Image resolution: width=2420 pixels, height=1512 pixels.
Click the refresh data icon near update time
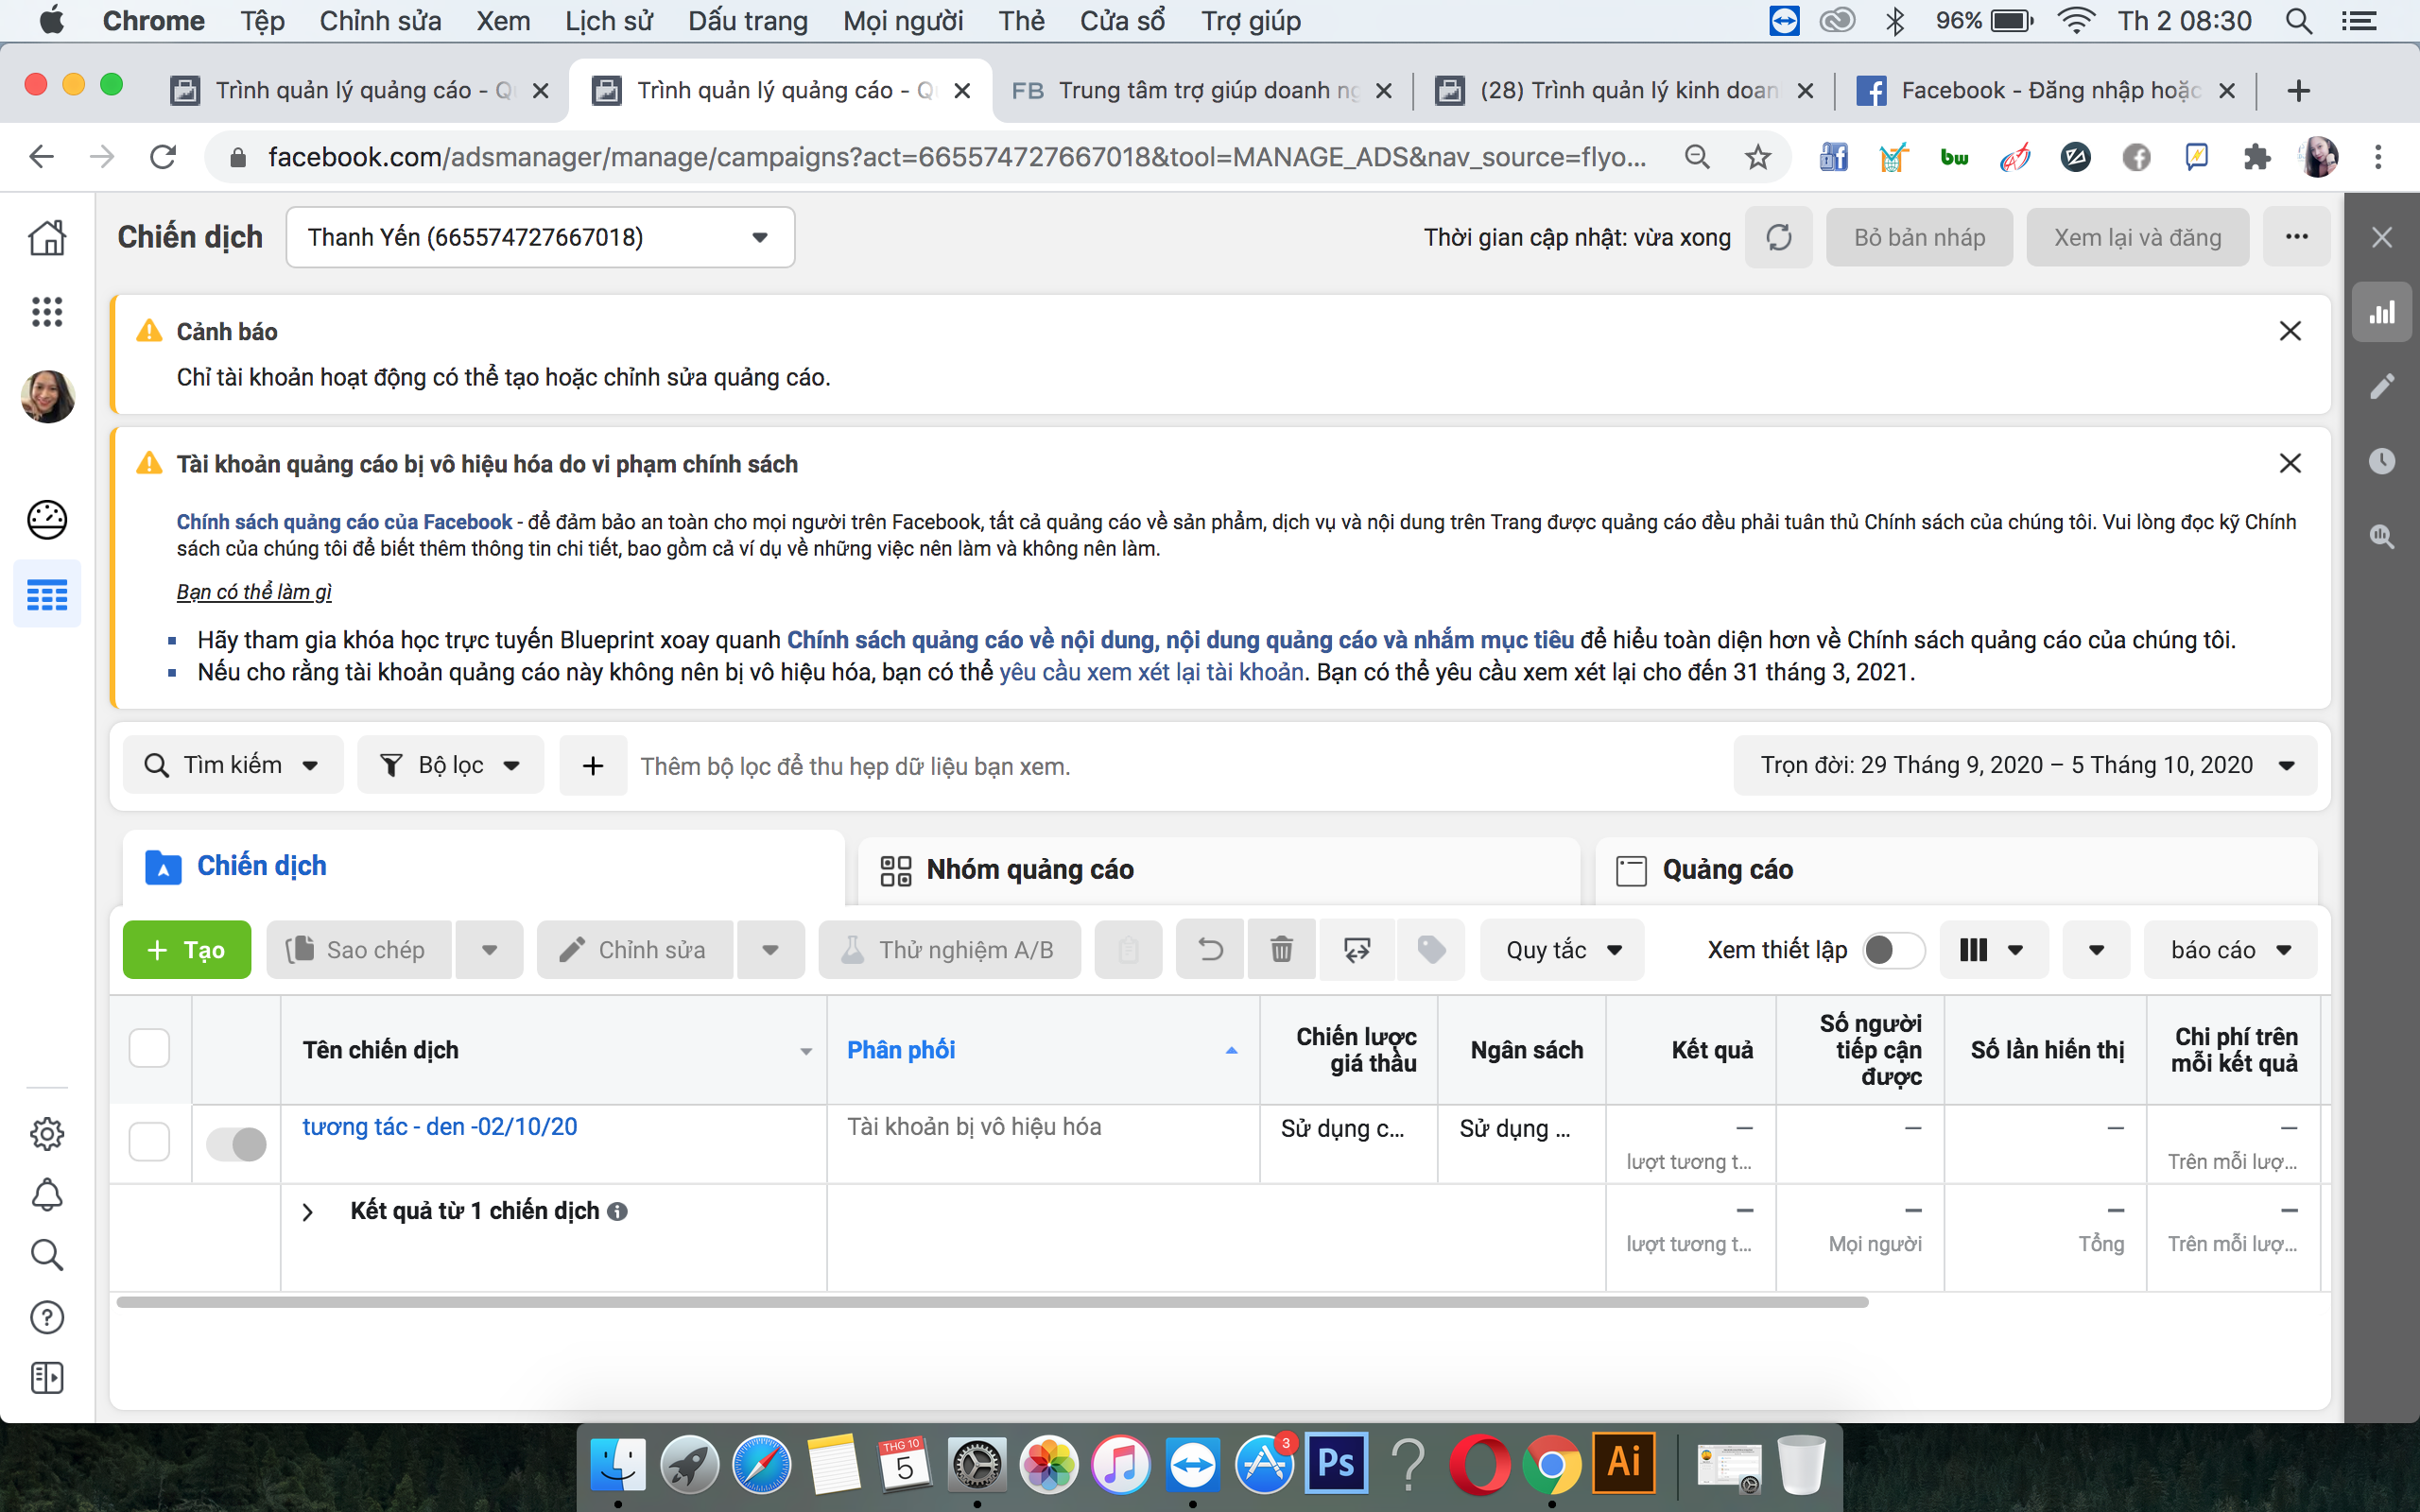click(x=1779, y=237)
